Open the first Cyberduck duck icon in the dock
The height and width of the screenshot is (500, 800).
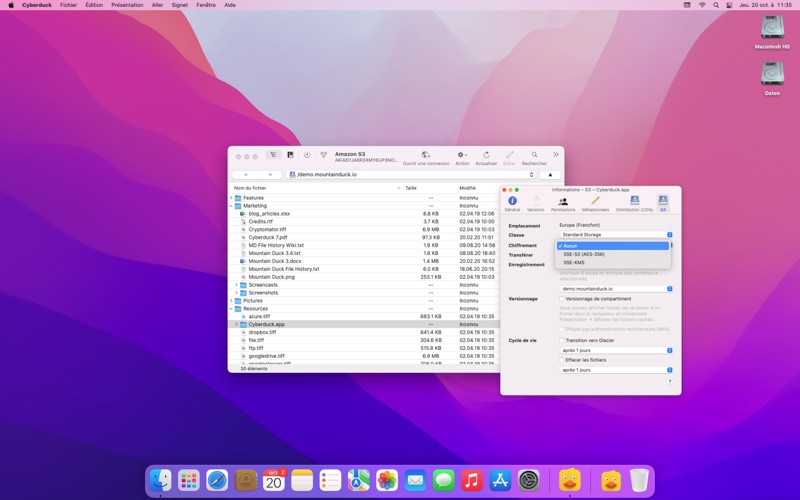(570, 481)
